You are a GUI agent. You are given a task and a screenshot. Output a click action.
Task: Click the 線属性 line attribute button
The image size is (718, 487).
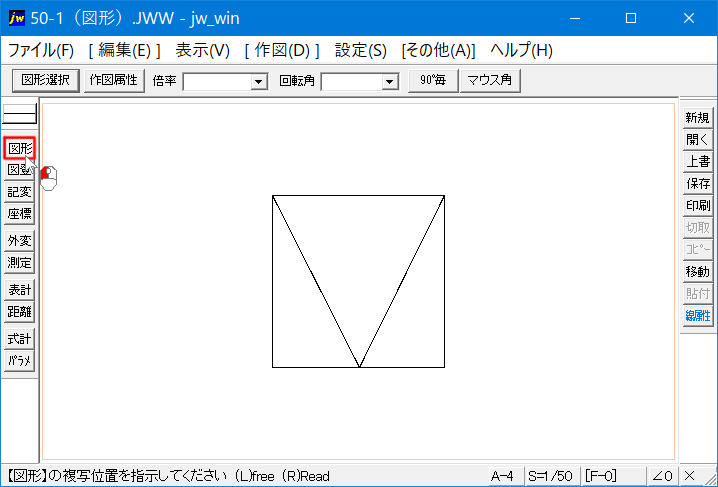click(x=697, y=315)
